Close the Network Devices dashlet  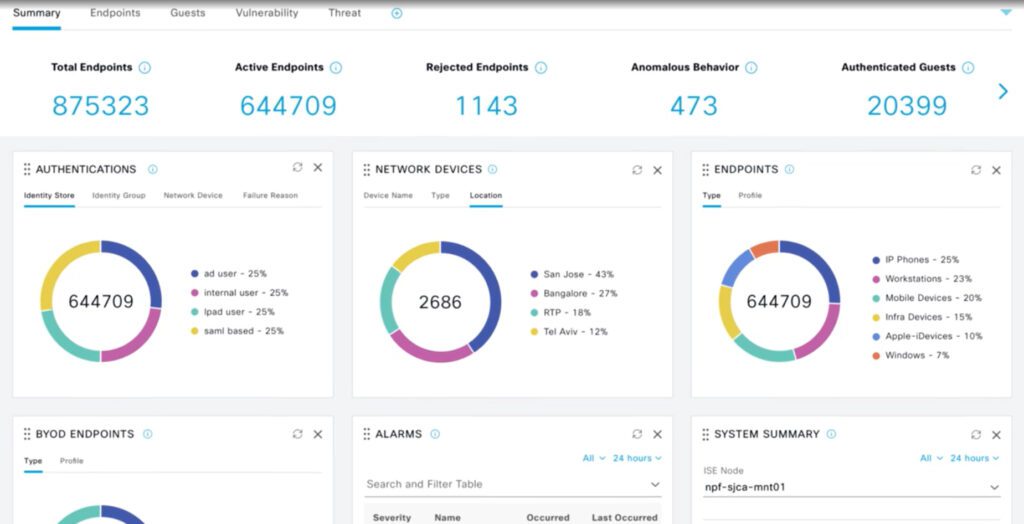point(658,170)
